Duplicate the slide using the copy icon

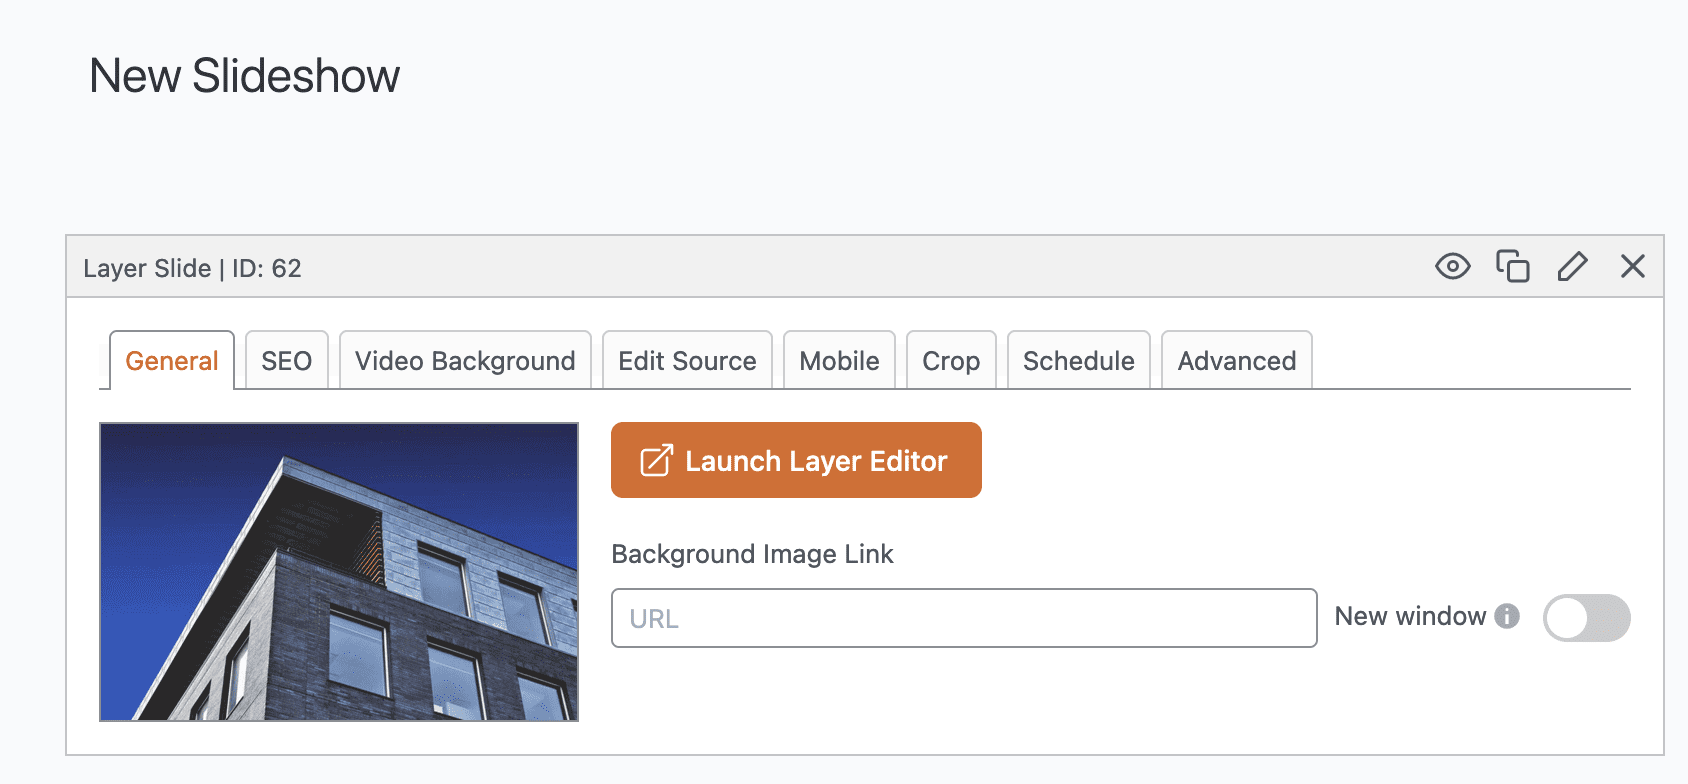click(1512, 266)
